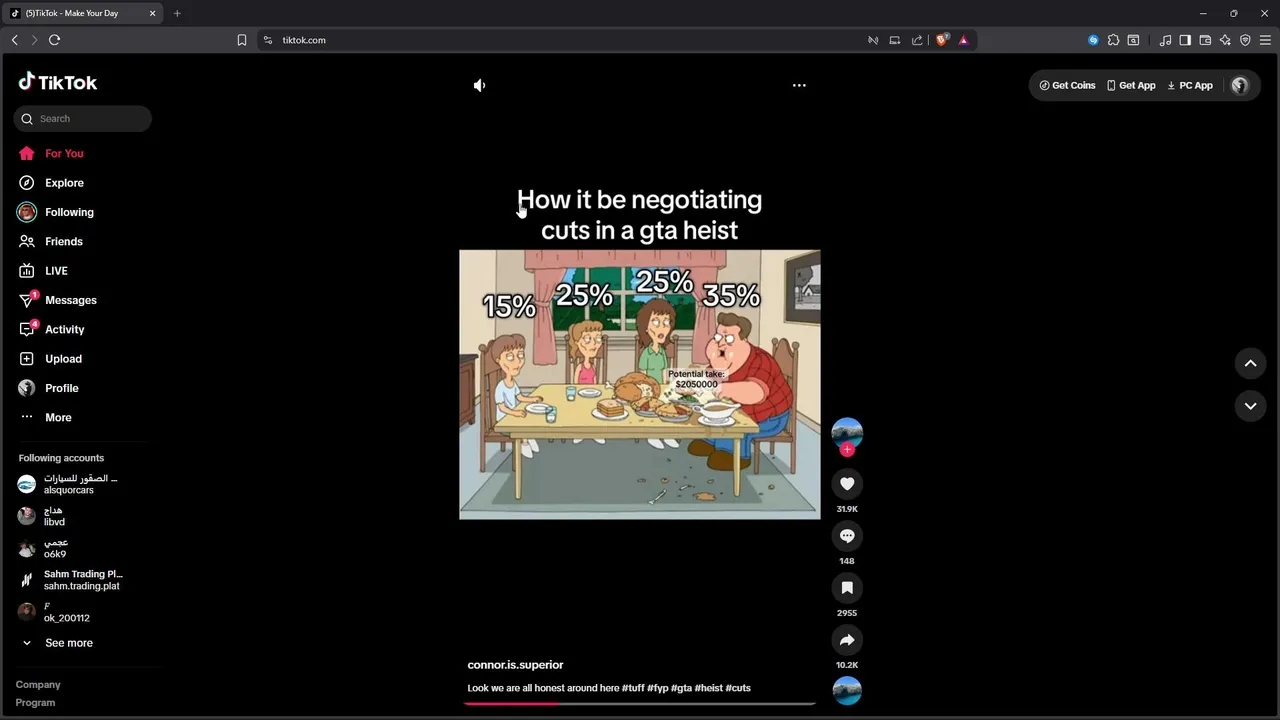The image size is (1280, 720).
Task: Click the #tuff hashtag
Action: tap(633, 688)
